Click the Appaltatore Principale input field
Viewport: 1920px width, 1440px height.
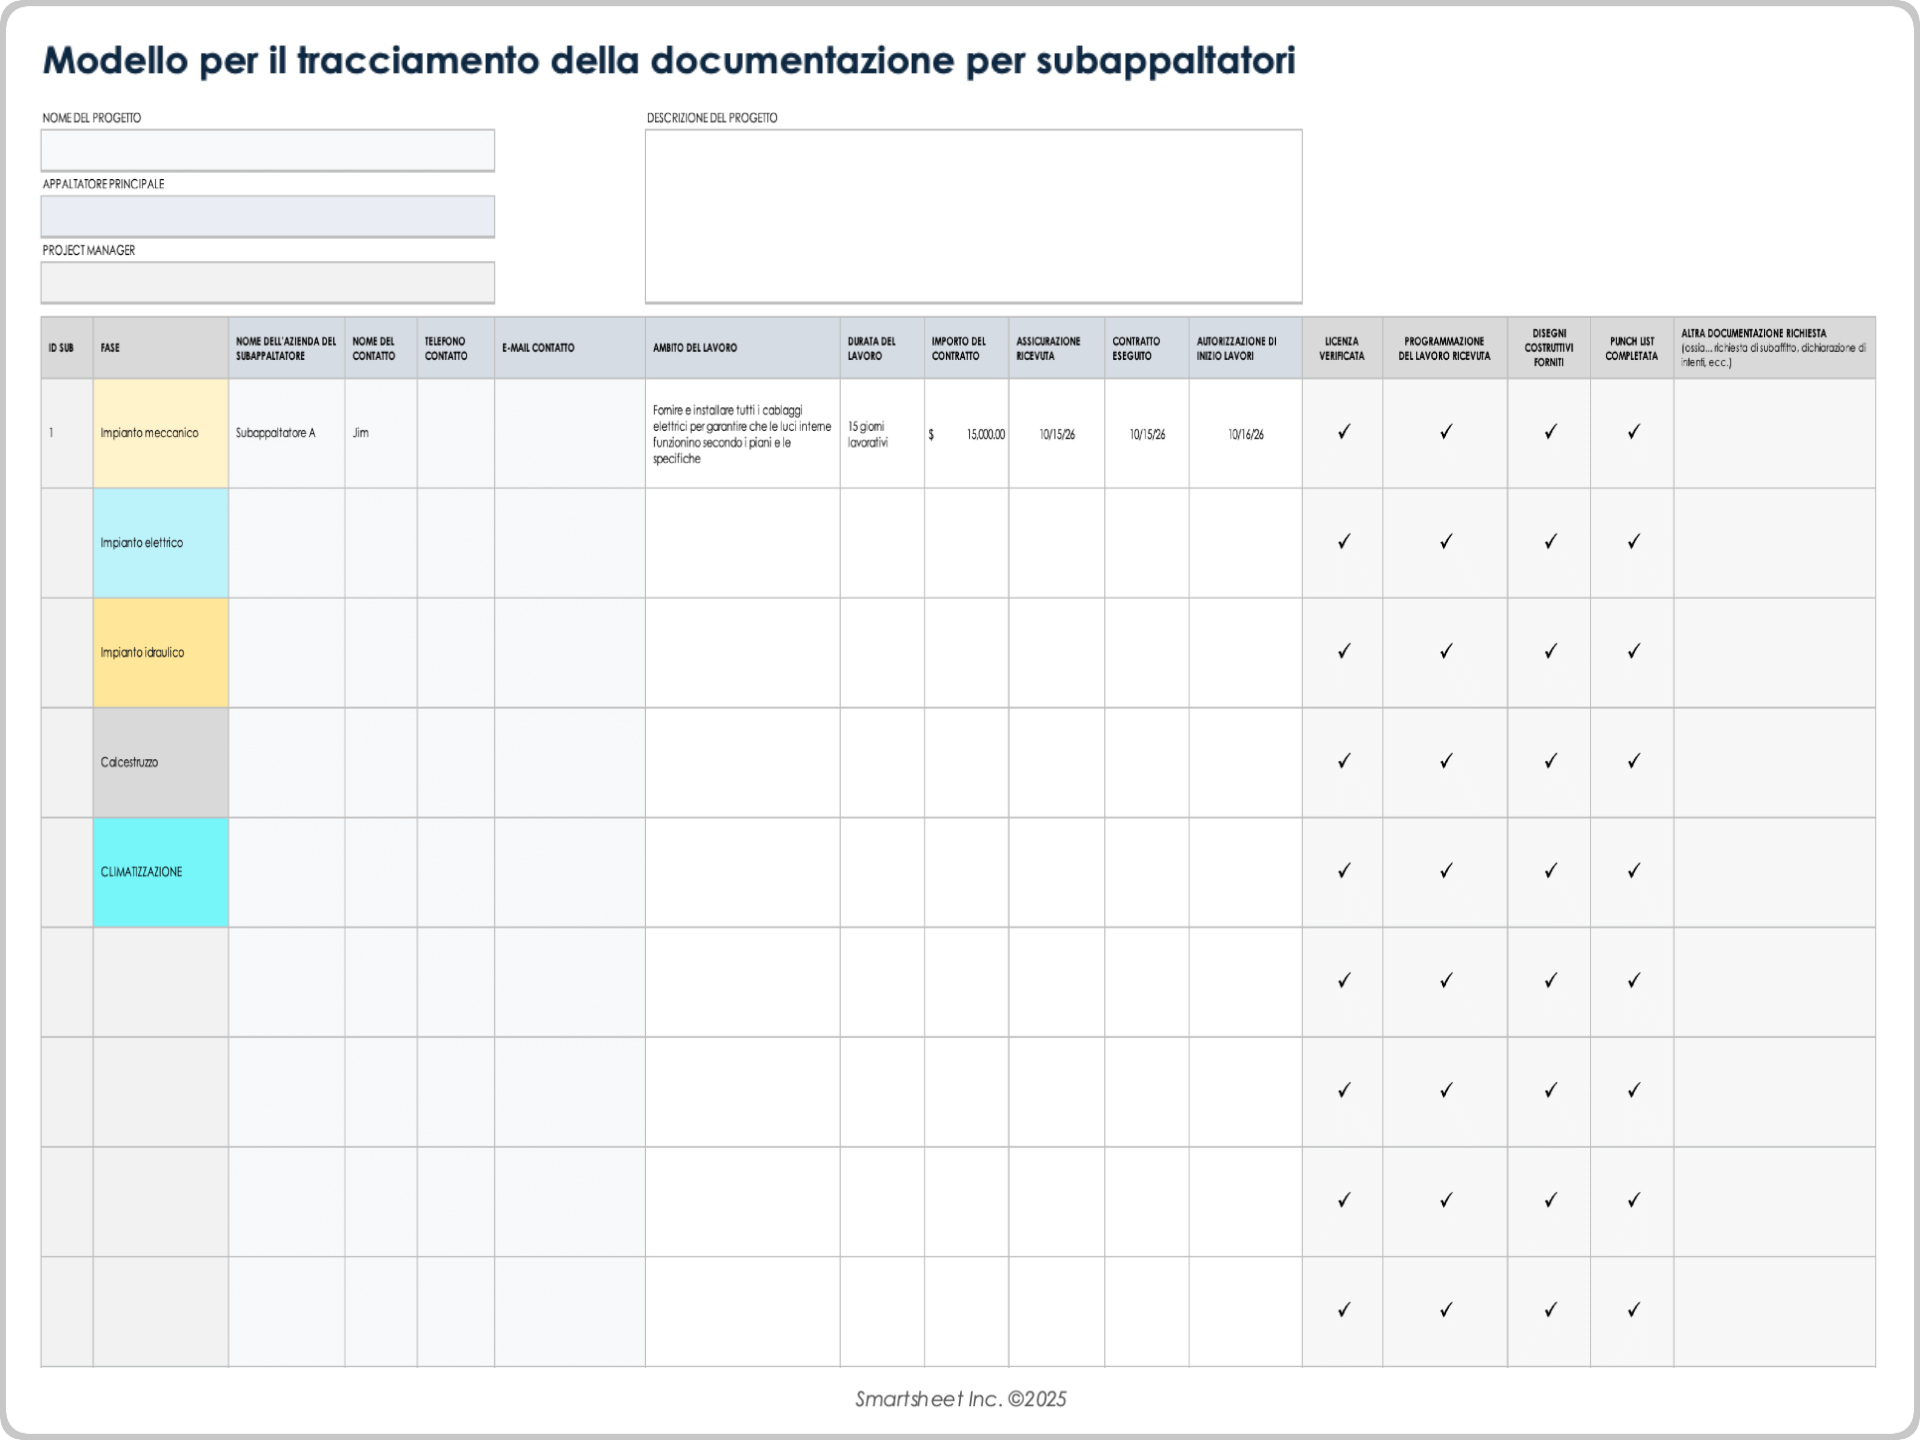[x=267, y=216]
